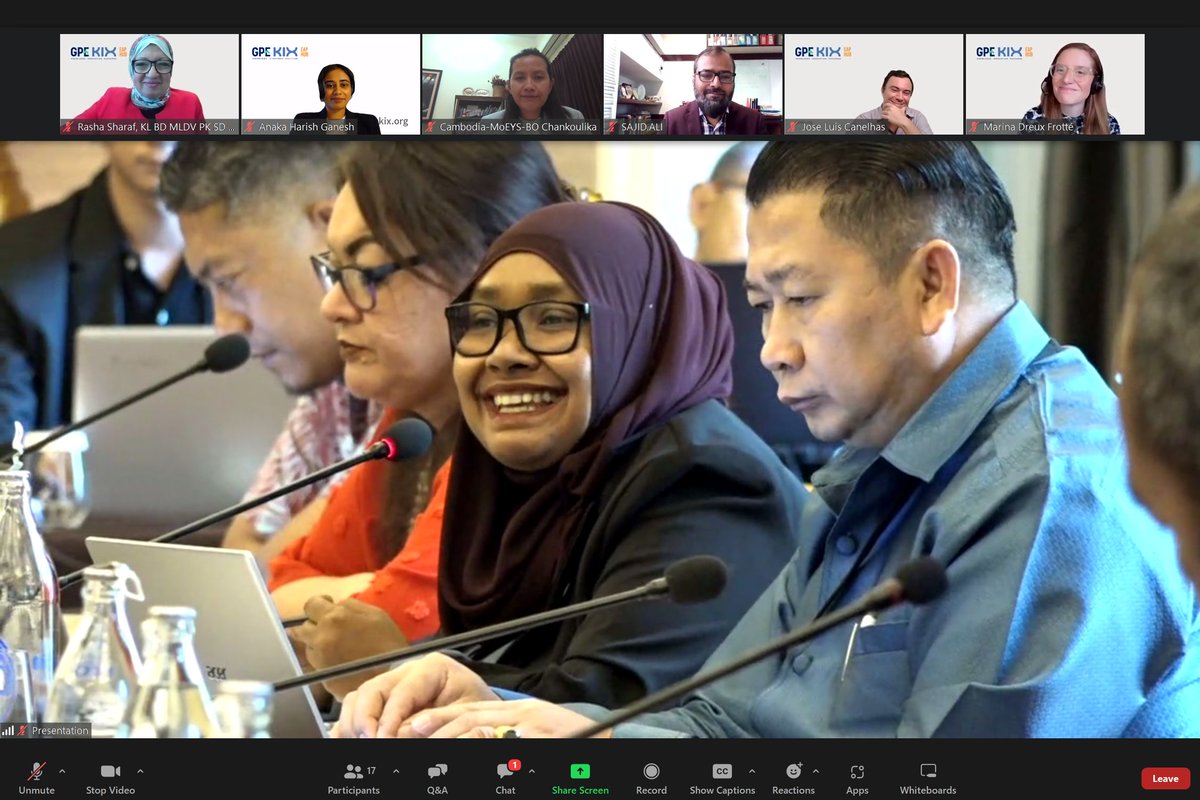
Task: Select Jose Luis Canelhas's video thumbnail
Action: coord(874,84)
